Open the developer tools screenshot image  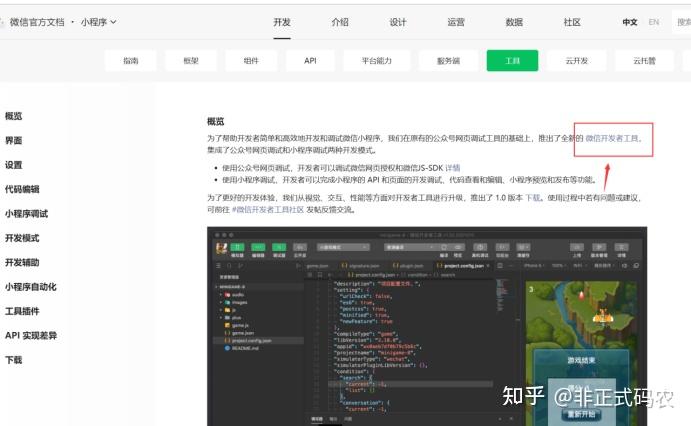(427, 326)
